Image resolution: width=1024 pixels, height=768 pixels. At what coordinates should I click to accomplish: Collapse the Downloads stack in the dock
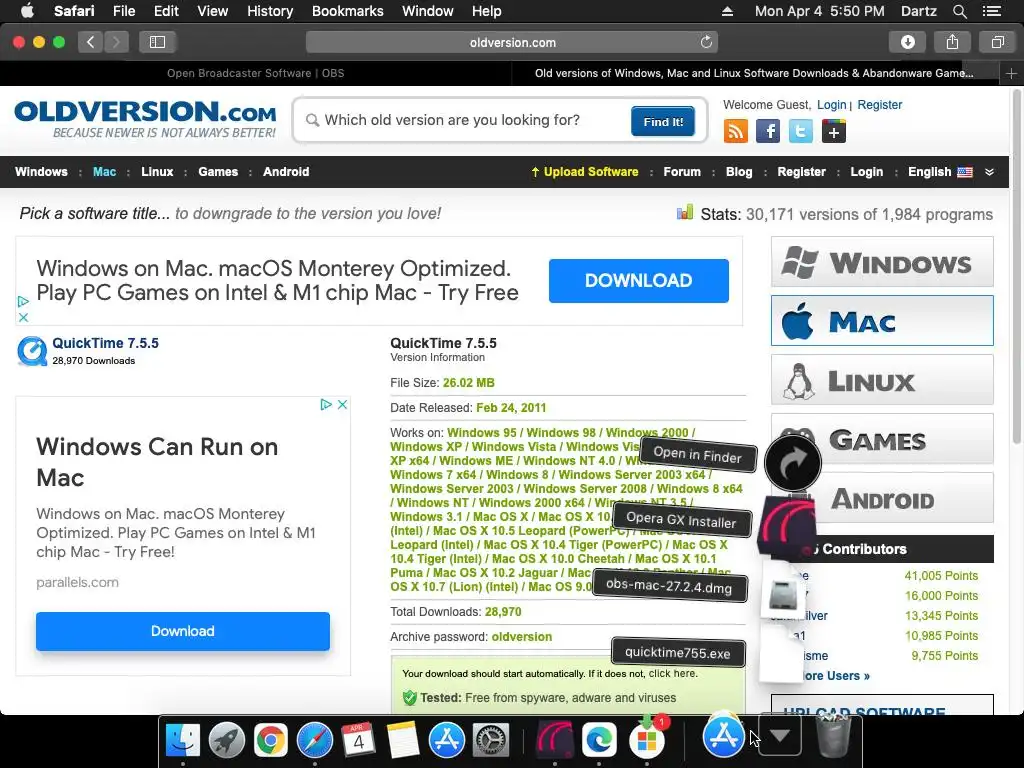[x=780, y=736]
